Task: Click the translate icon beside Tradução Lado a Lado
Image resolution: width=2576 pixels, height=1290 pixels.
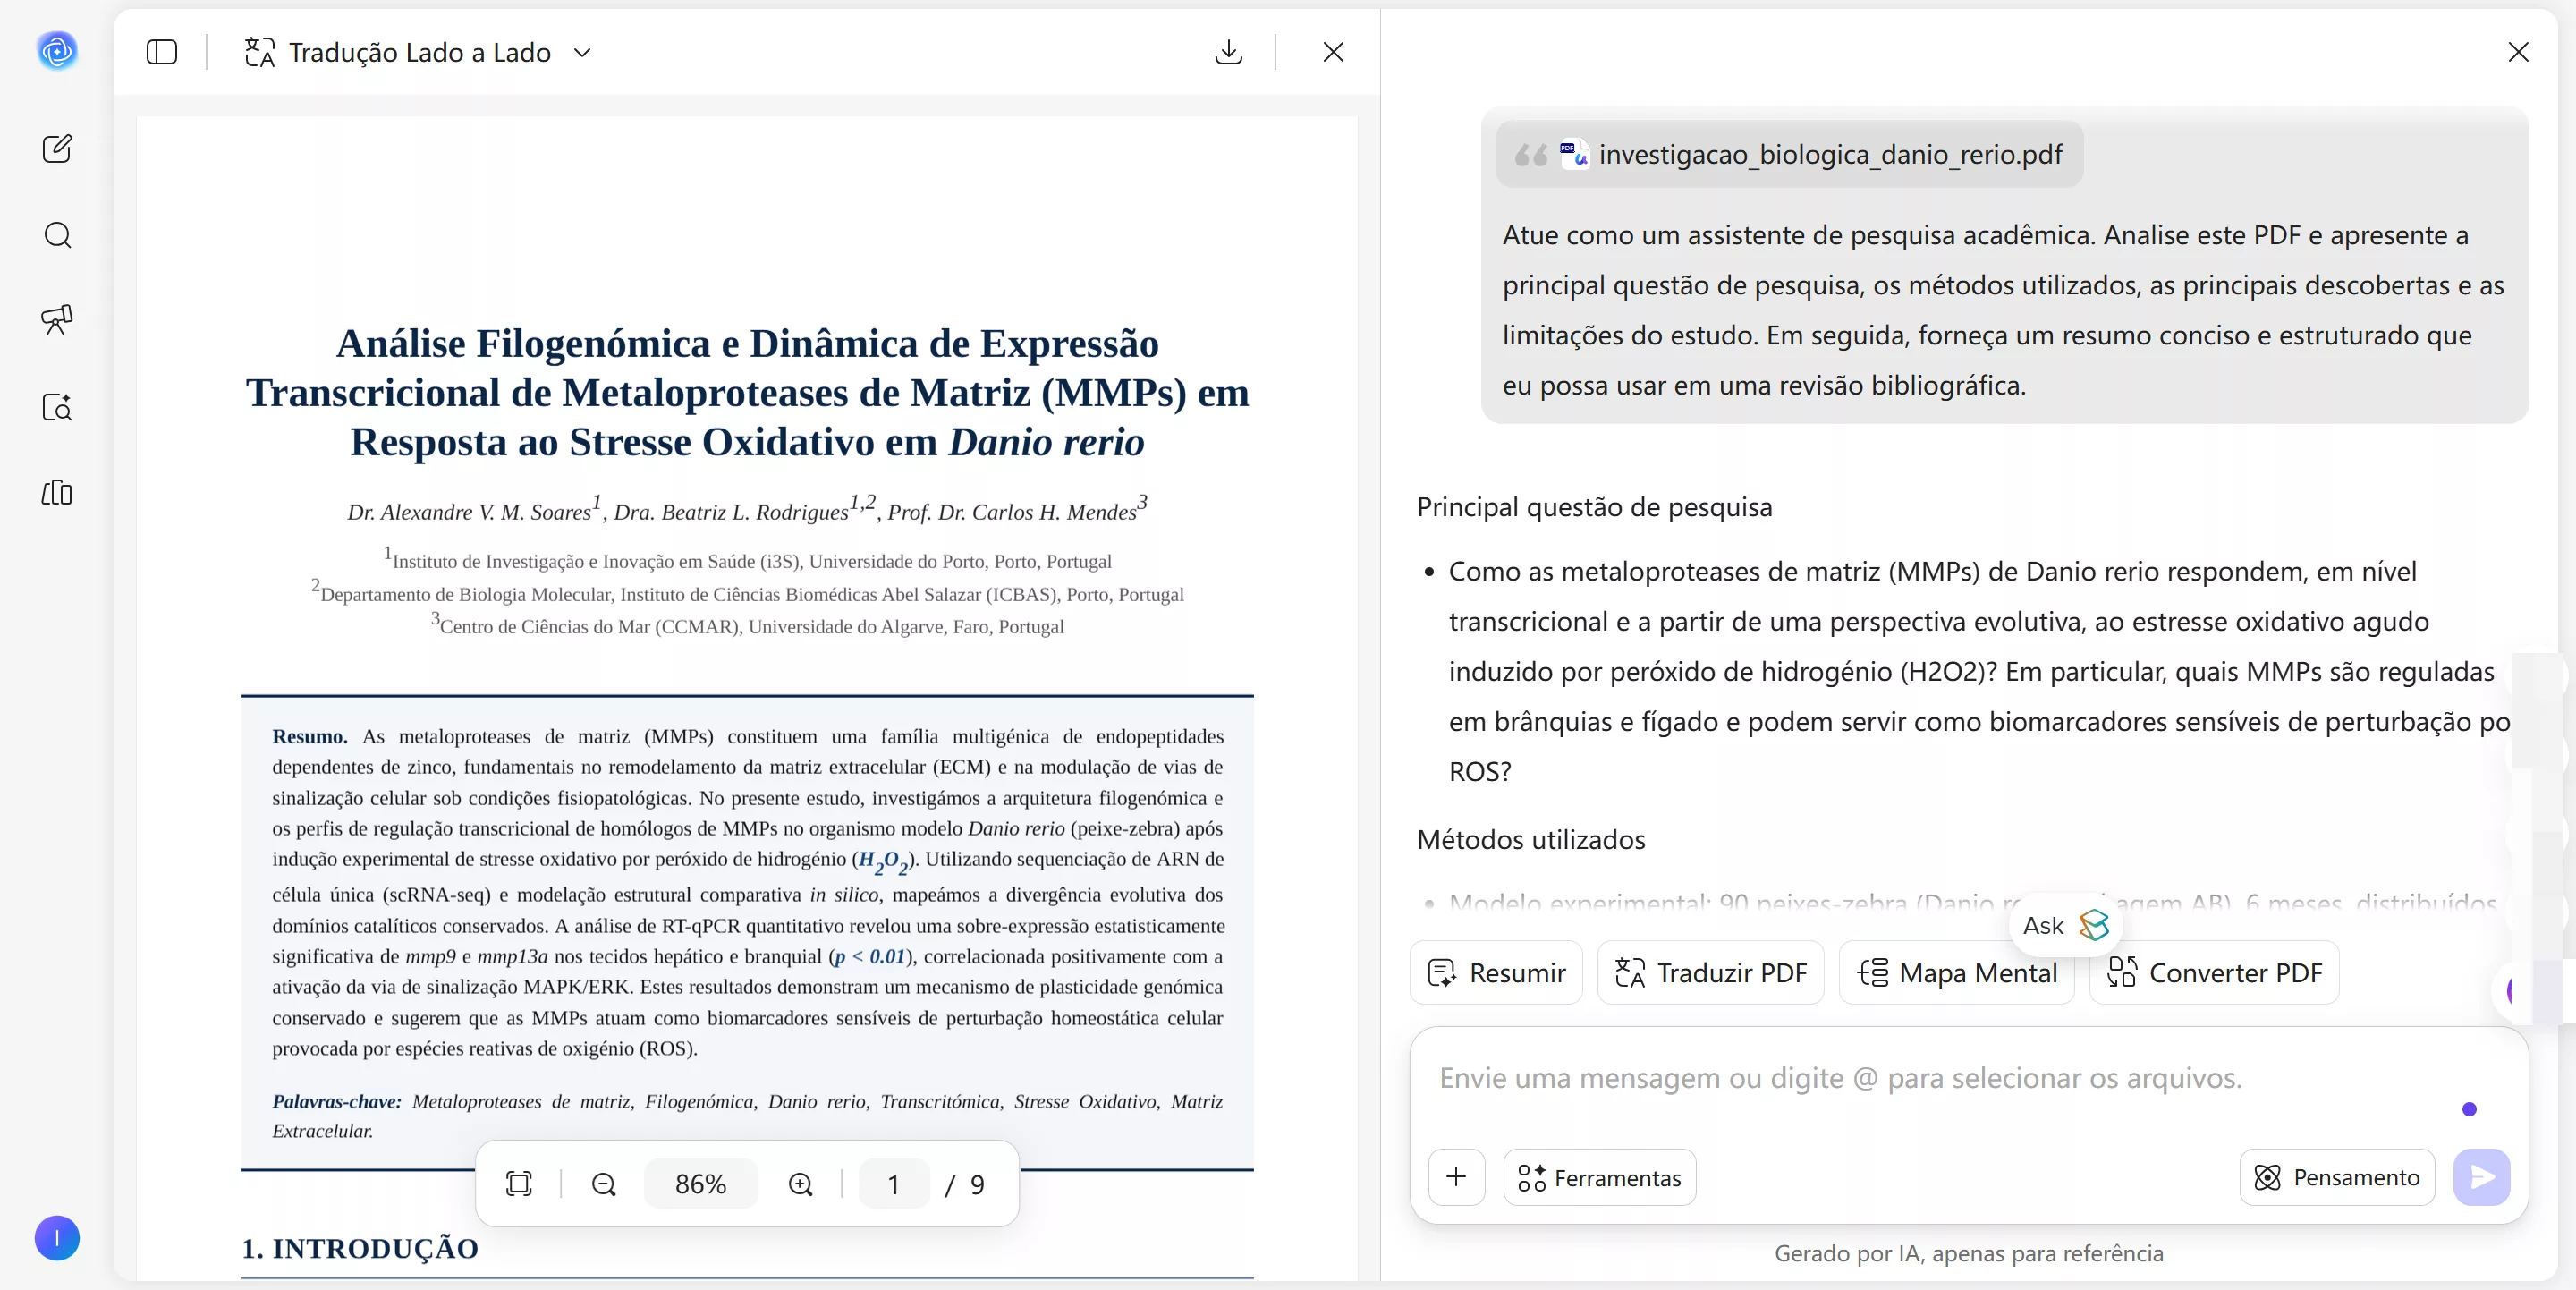Action: (260, 52)
